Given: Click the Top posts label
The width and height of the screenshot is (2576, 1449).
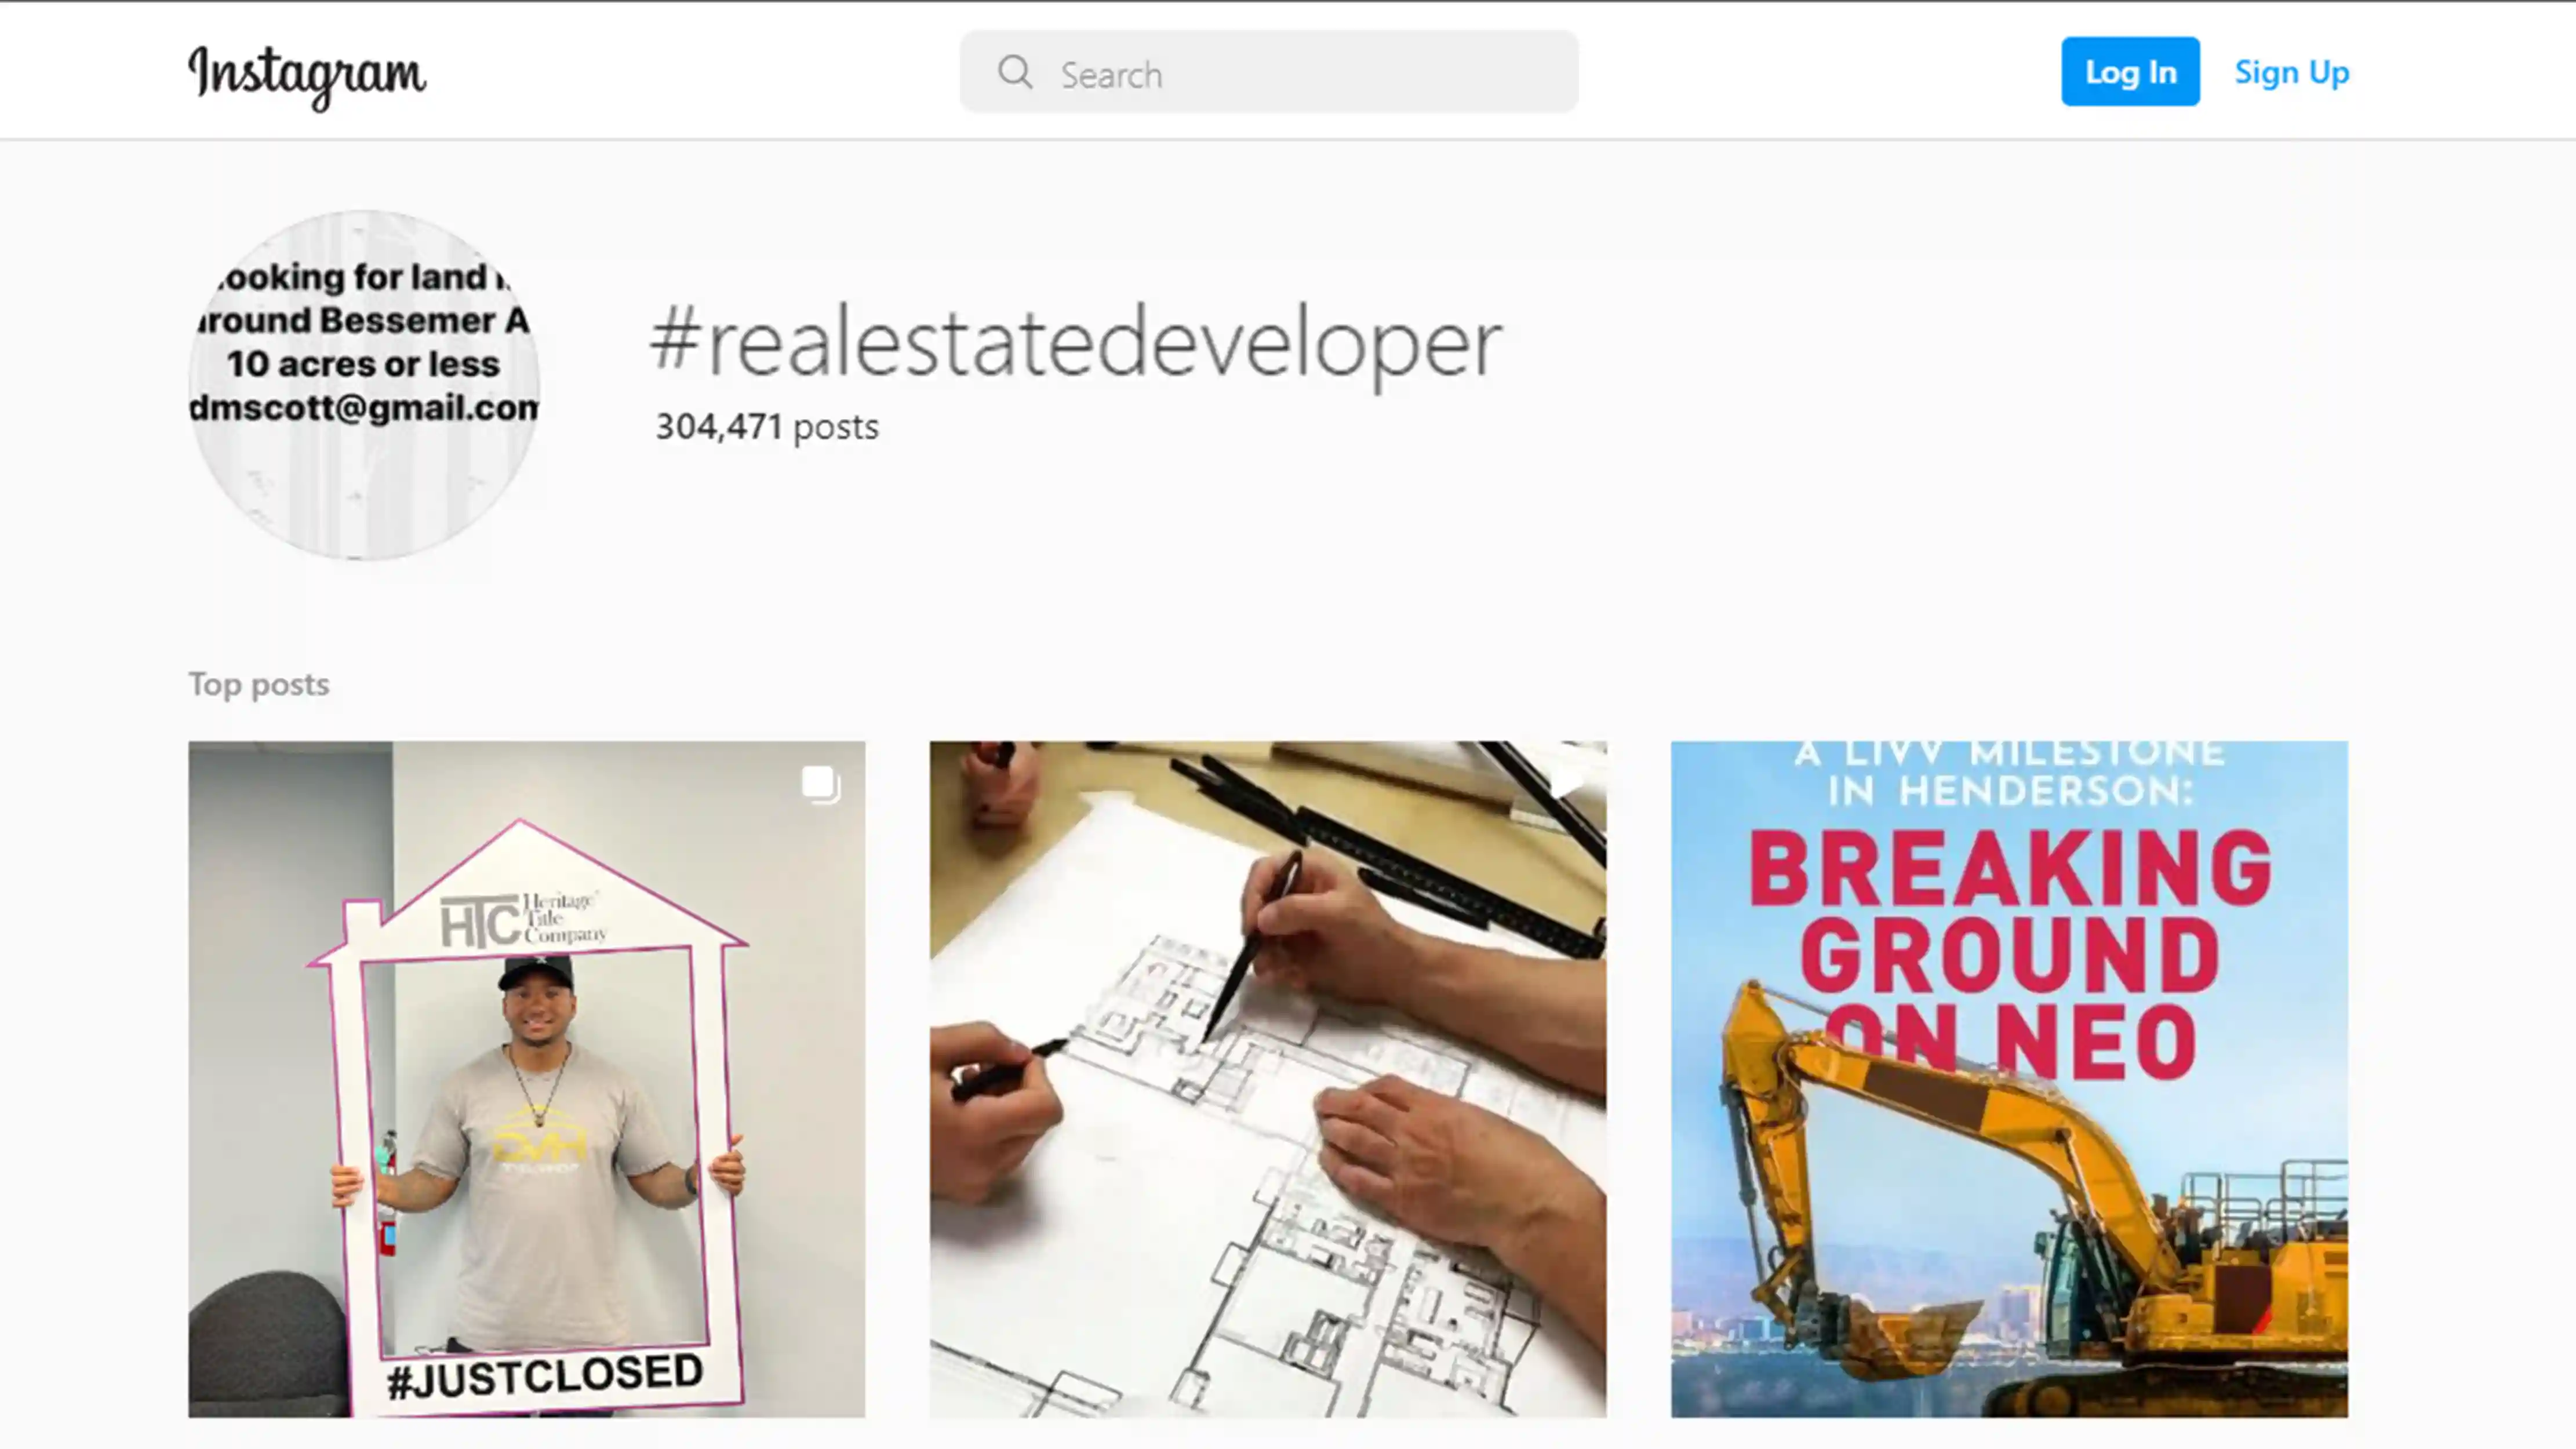Looking at the screenshot, I should pyautogui.click(x=259, y=684).
